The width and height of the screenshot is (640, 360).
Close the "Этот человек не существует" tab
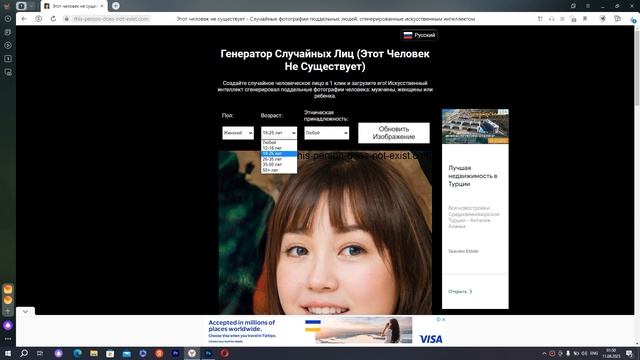[102, 6]
